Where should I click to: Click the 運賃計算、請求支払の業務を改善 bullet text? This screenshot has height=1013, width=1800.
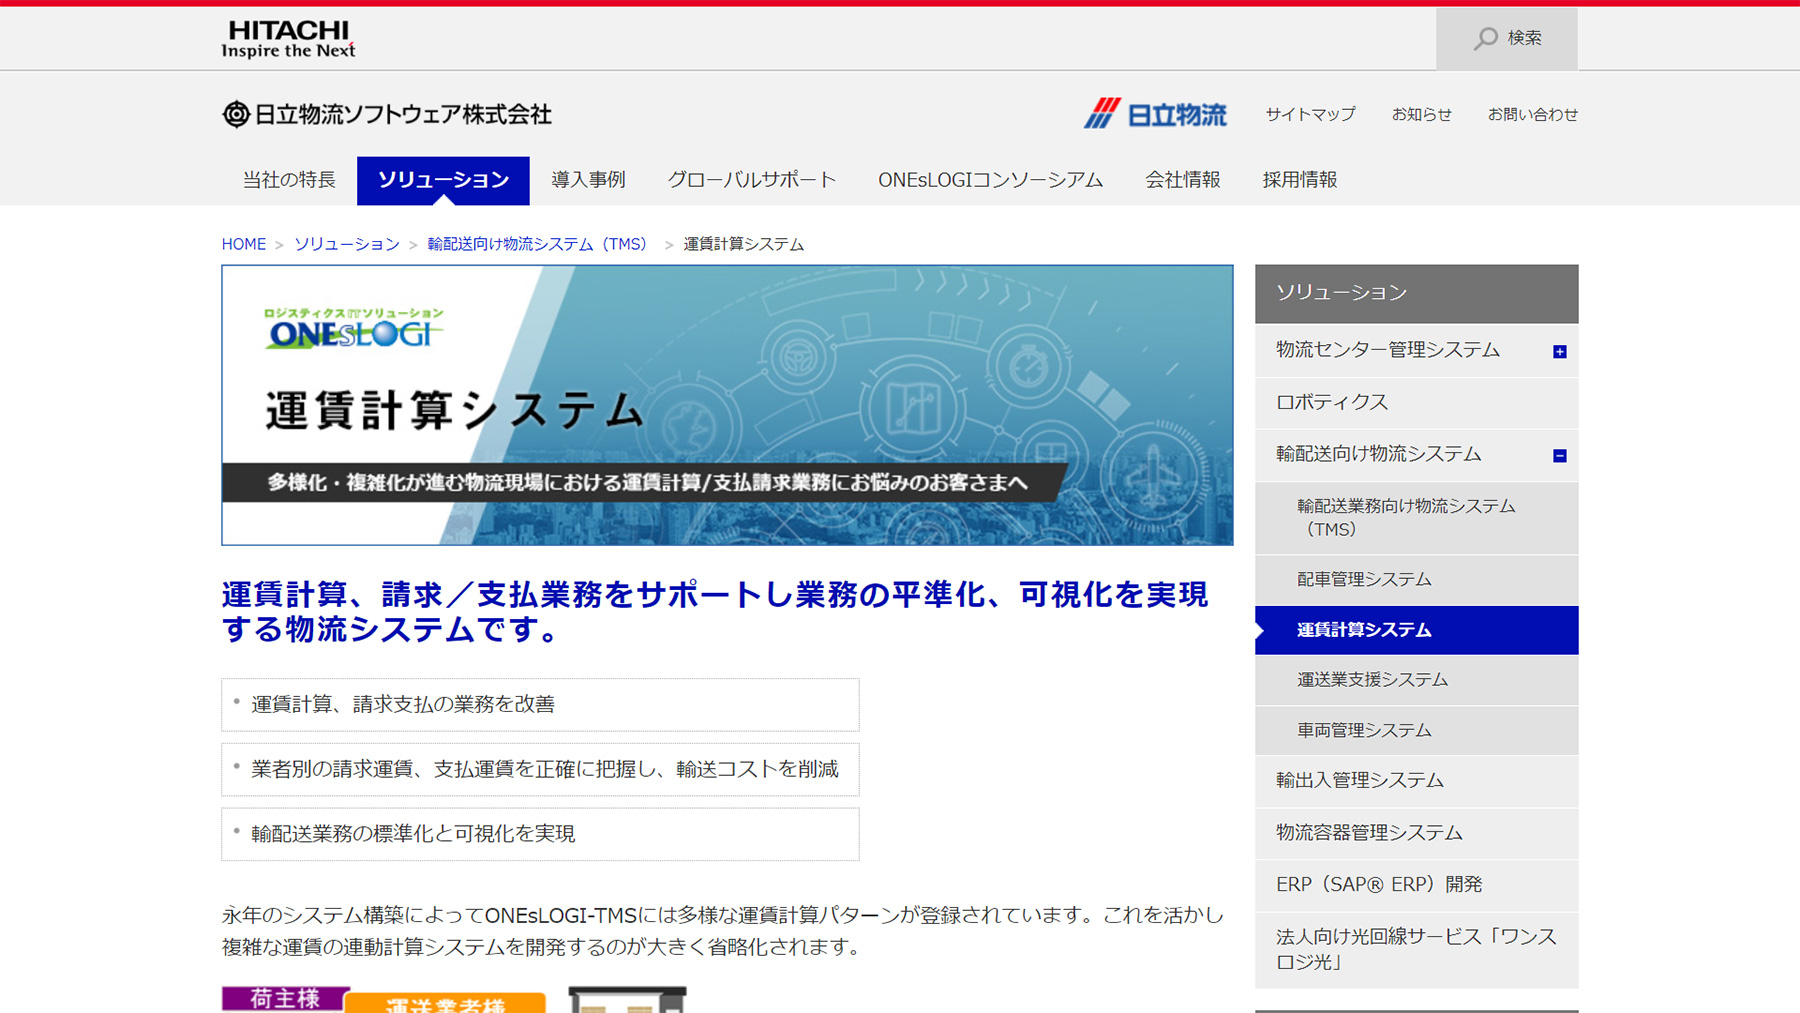pos(403,704)
